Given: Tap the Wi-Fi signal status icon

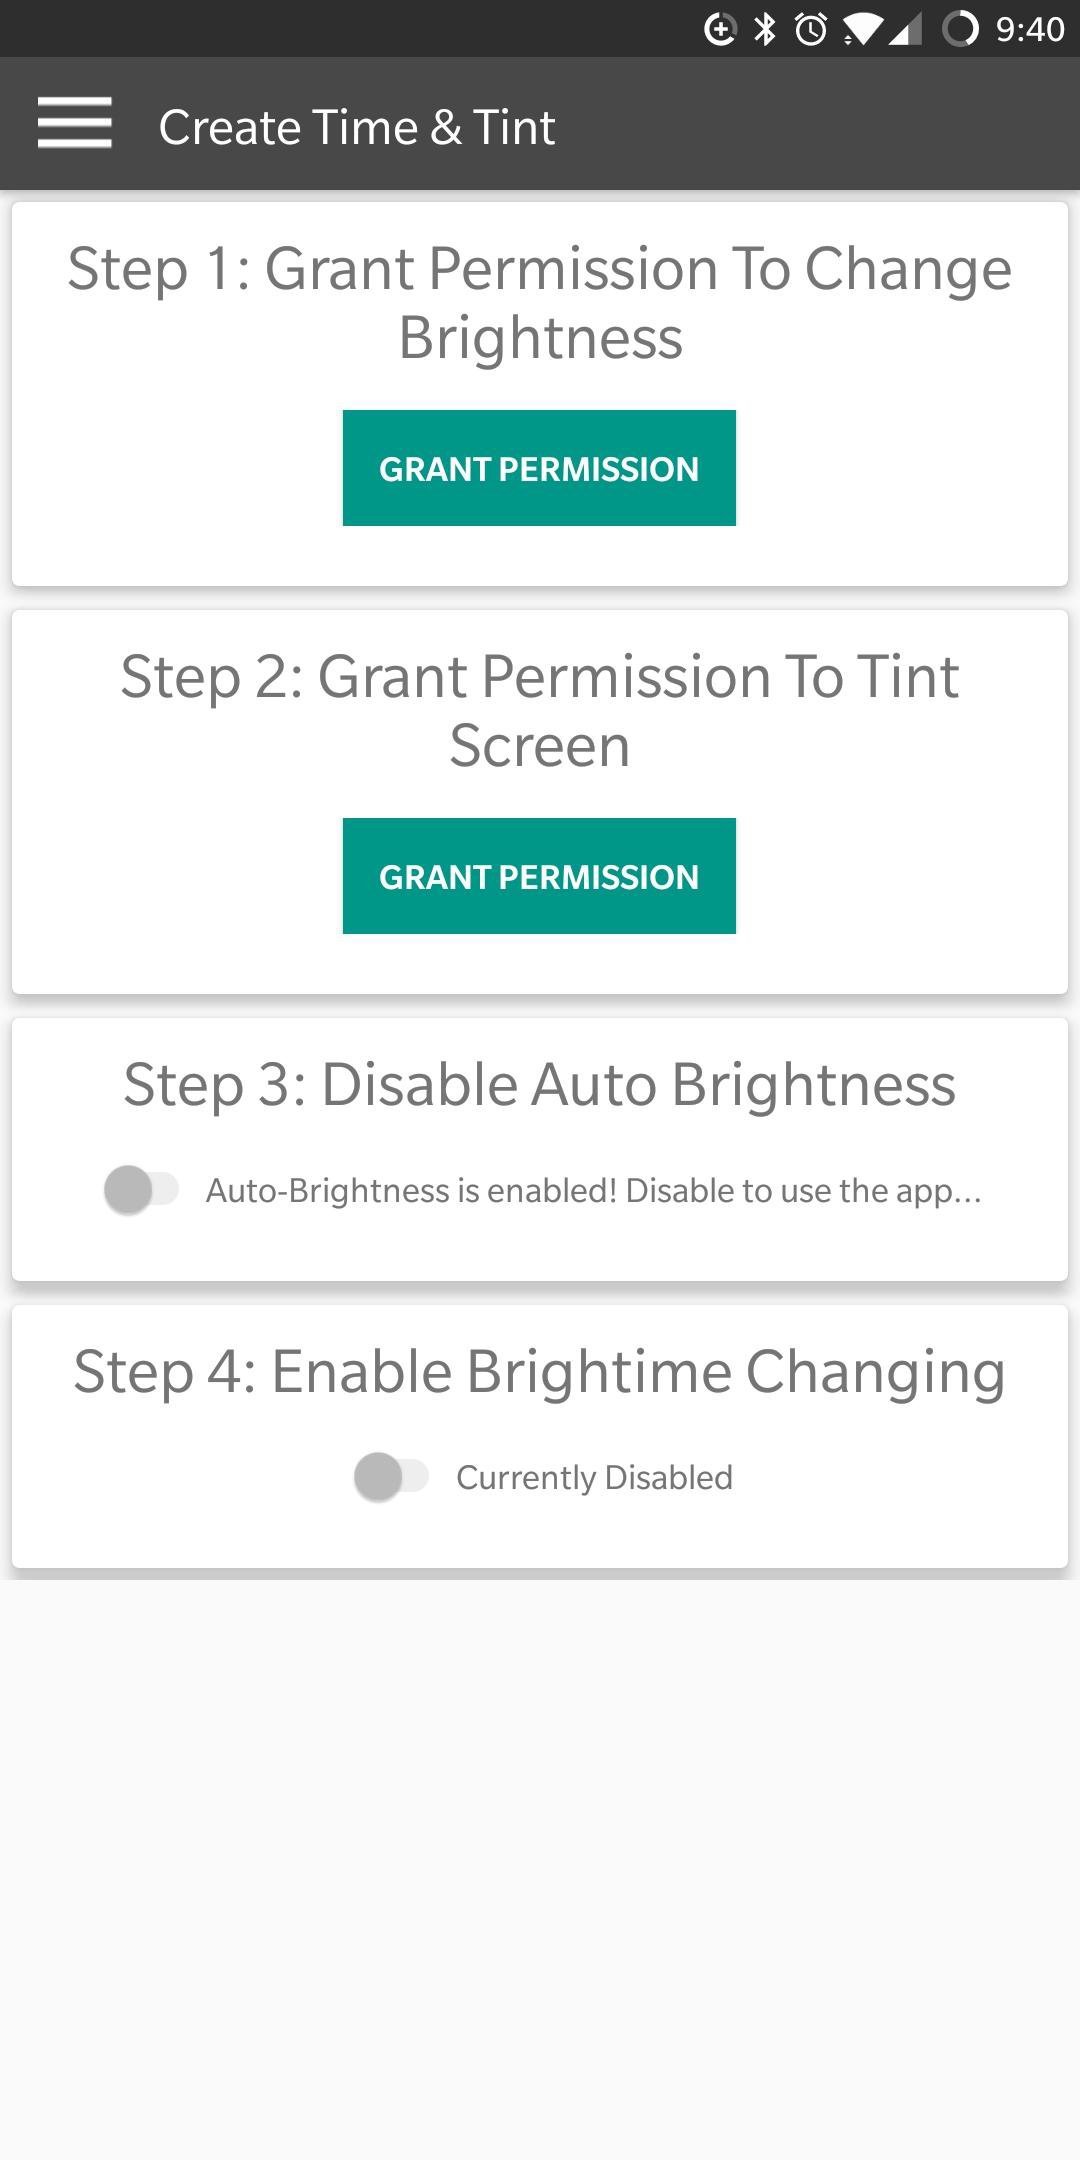Looking at the screenshot, I should tap(862, 30).
